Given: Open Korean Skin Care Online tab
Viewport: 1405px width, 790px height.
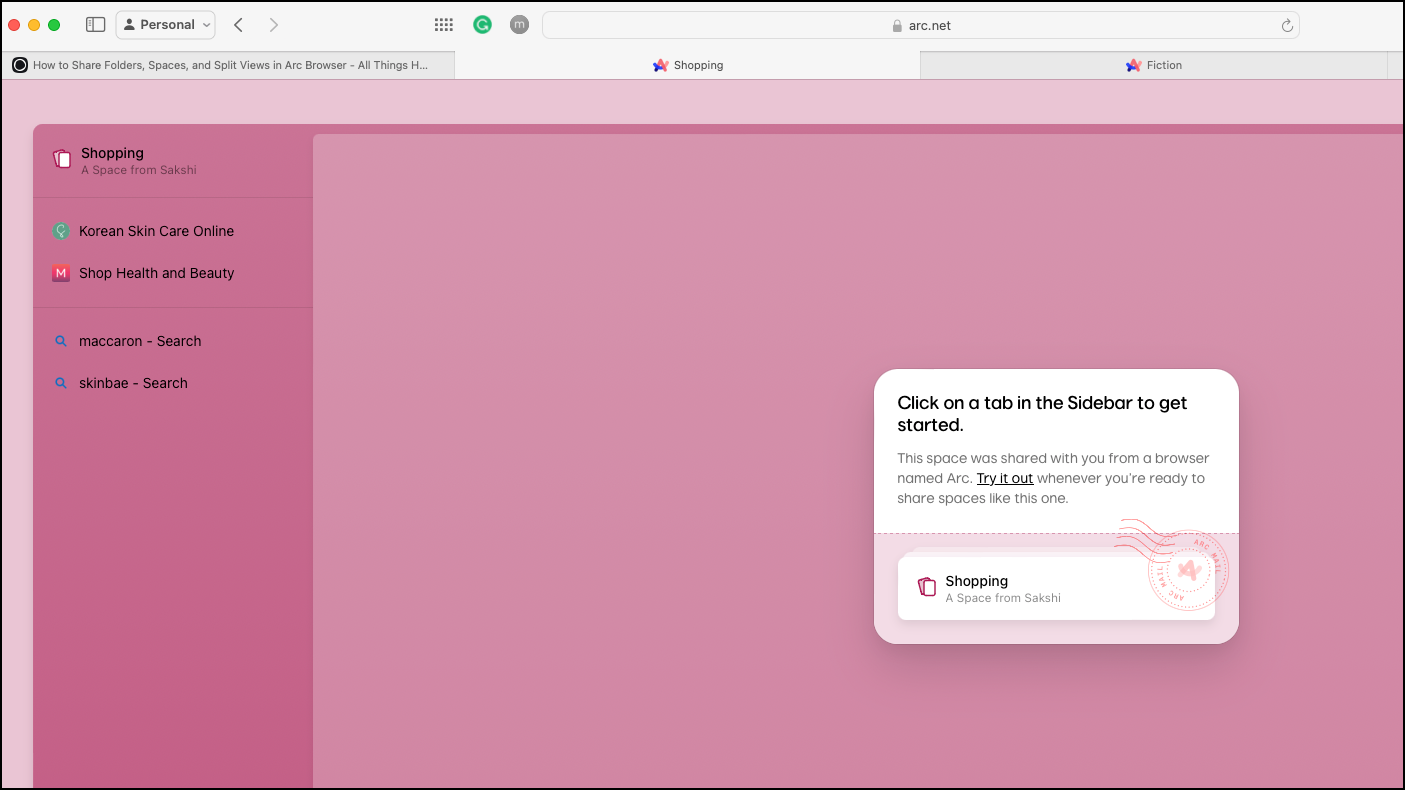Looking at the screenshot, I should tap(173, 231).
